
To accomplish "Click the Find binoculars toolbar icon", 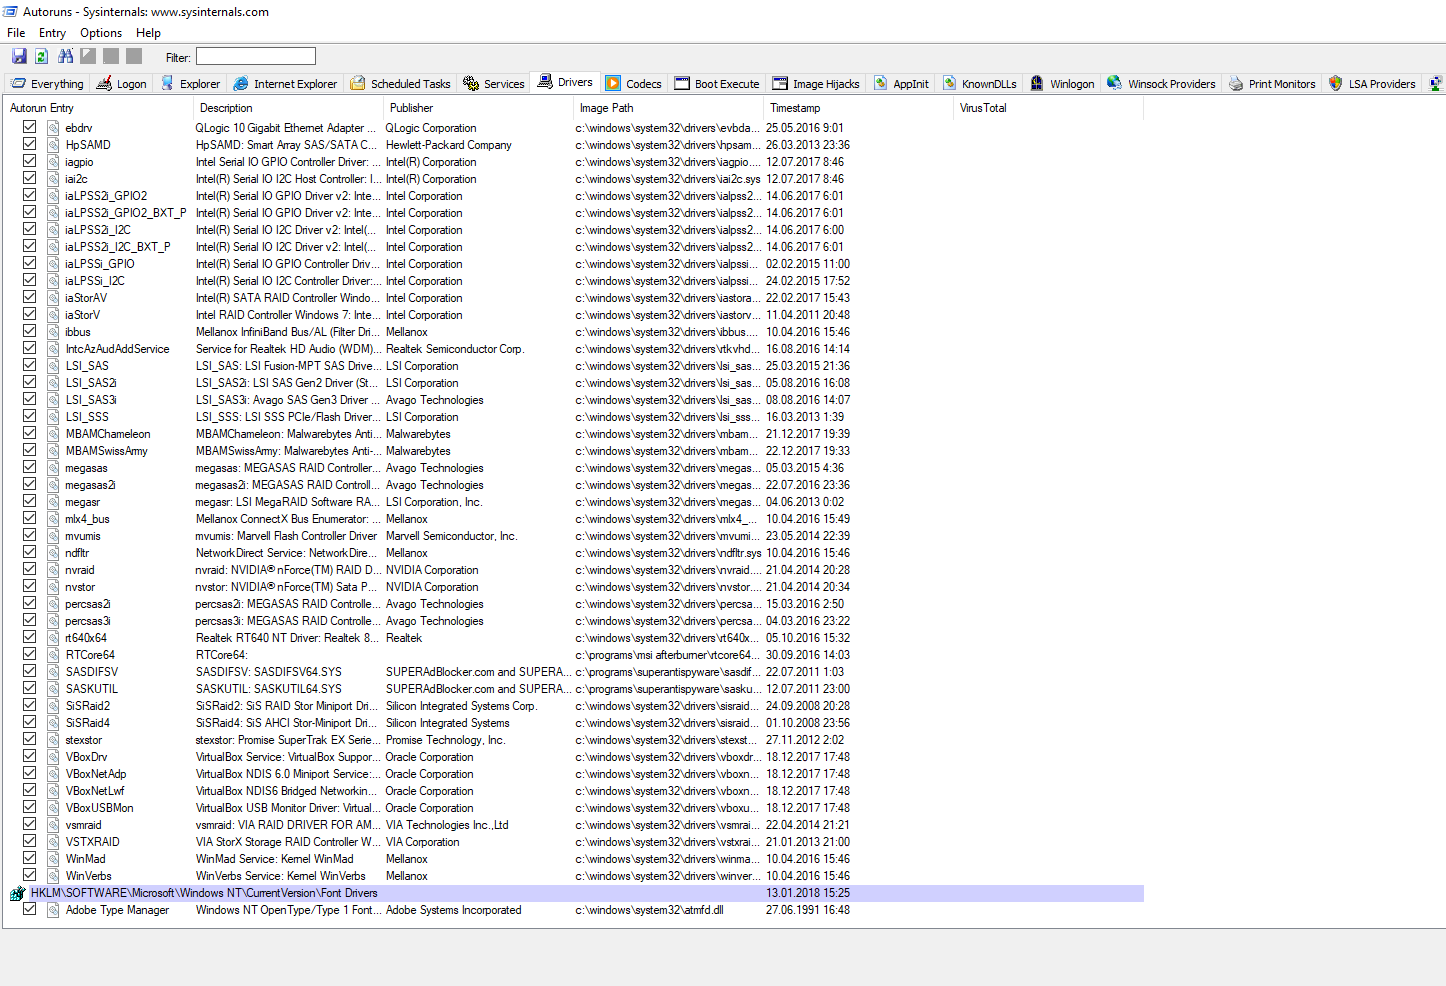I will point(66,57).
